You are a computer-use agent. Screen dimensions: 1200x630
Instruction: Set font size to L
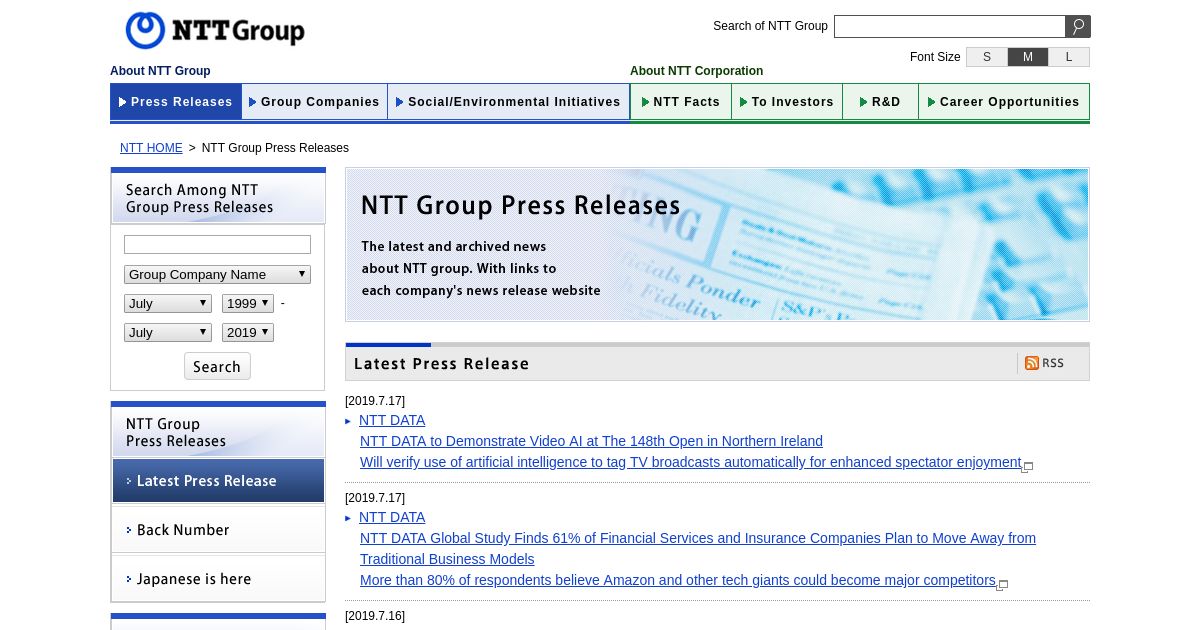click(x=1069, y=57)
